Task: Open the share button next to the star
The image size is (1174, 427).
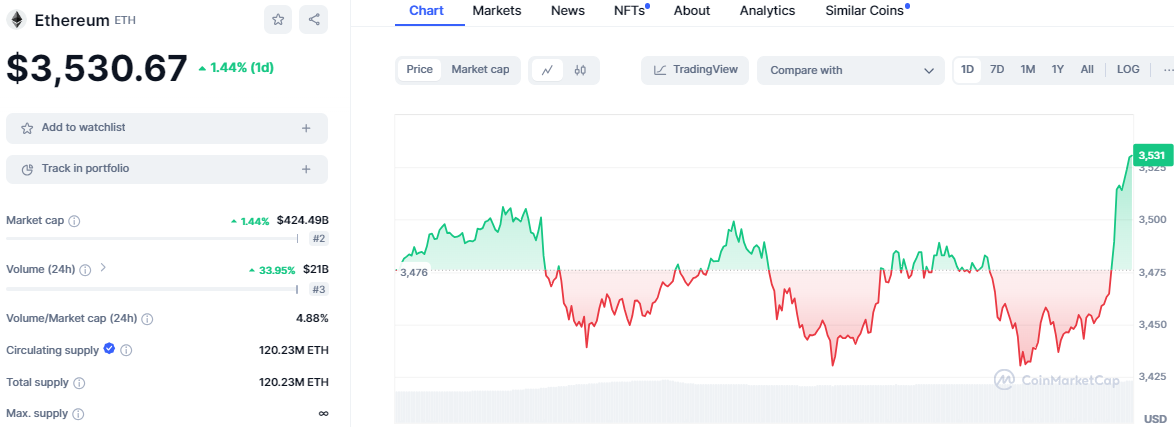Action: click(x=314, y=19)
